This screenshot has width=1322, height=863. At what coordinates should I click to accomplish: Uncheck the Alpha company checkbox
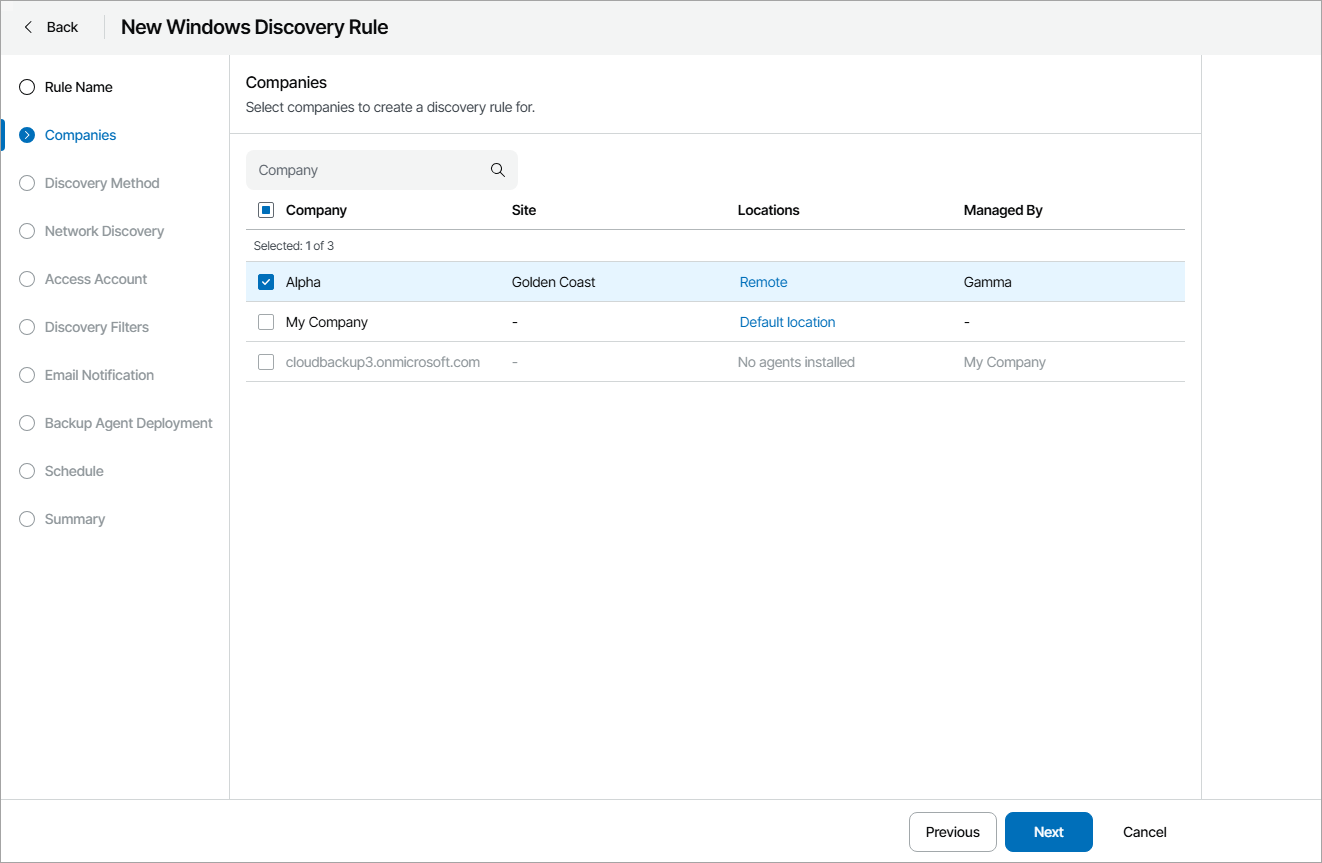[266, 282]
